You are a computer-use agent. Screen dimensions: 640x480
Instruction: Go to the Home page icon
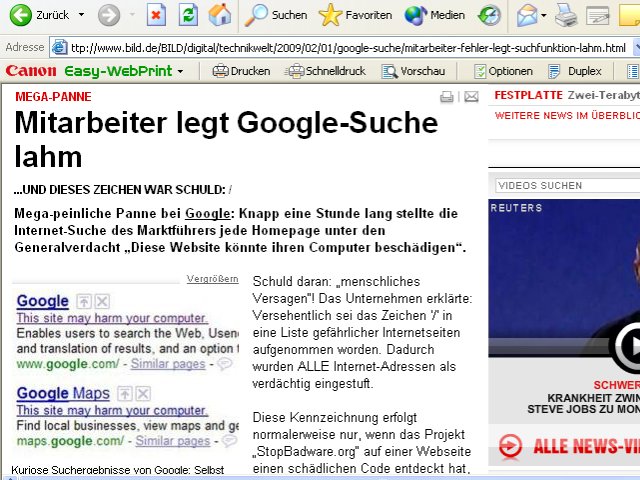pos(220,15)
